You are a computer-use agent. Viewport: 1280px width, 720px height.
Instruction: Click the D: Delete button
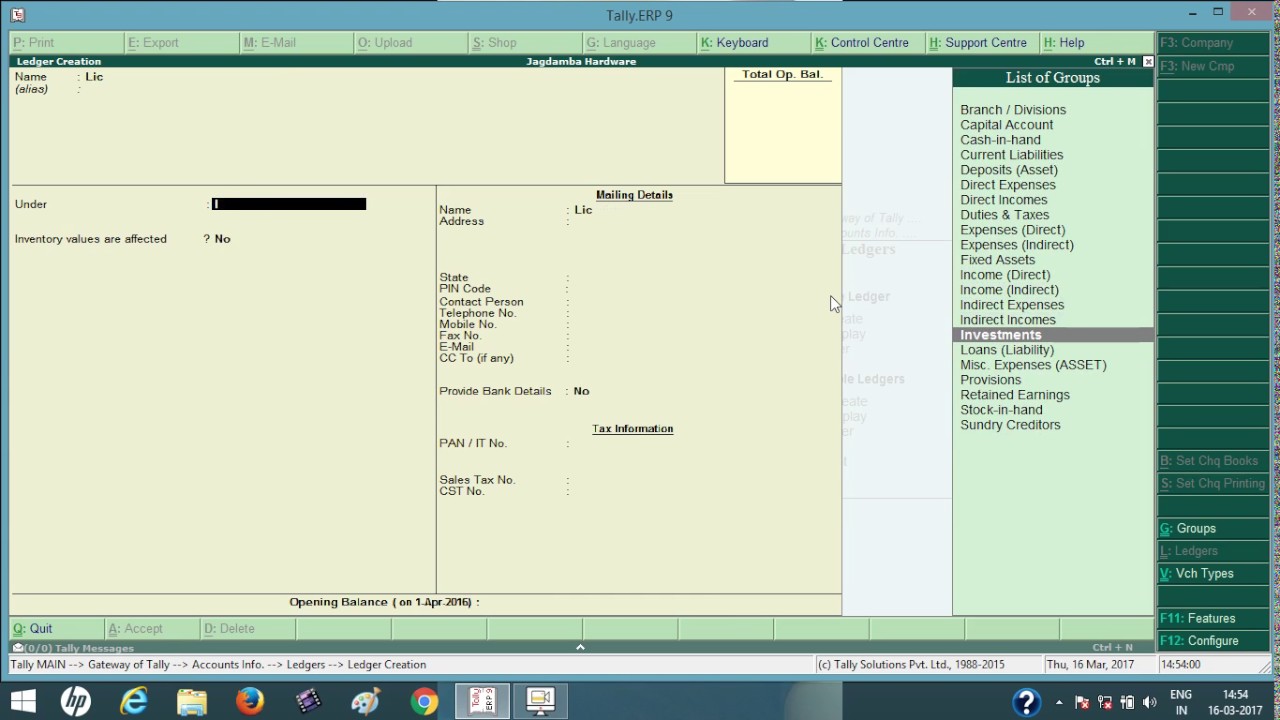tap(247, 629)
